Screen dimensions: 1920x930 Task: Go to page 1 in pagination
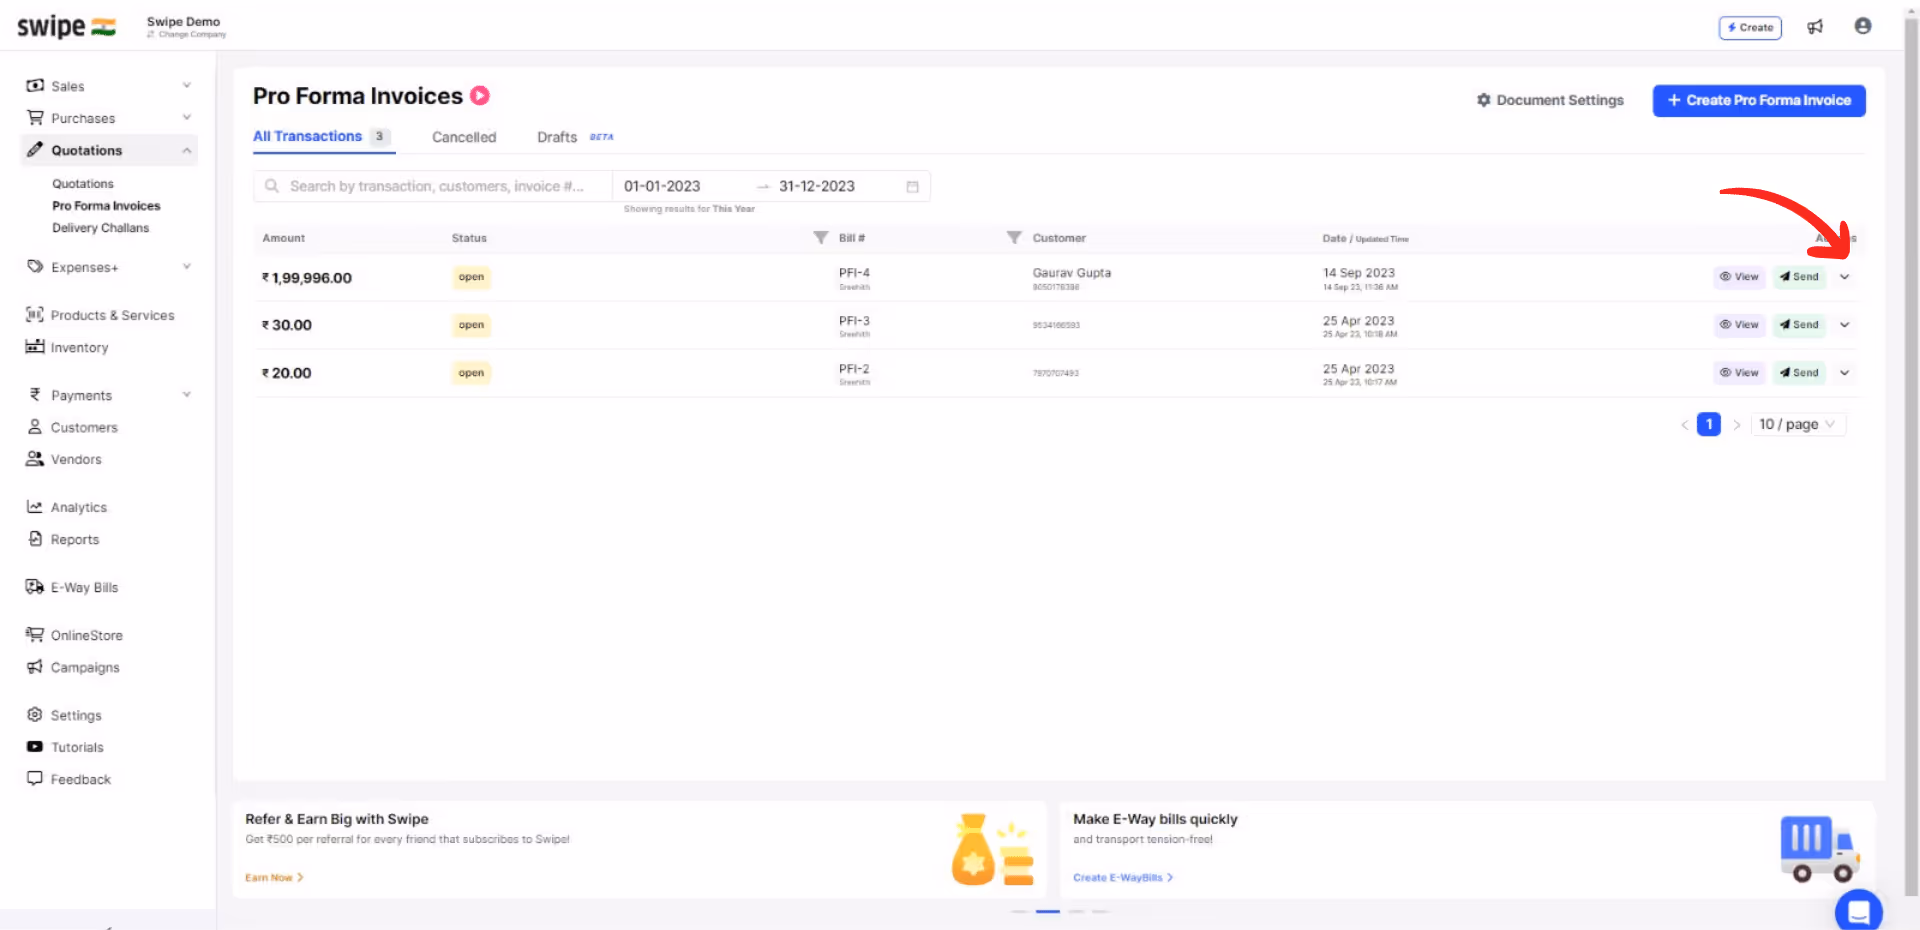coord(1709,424)
